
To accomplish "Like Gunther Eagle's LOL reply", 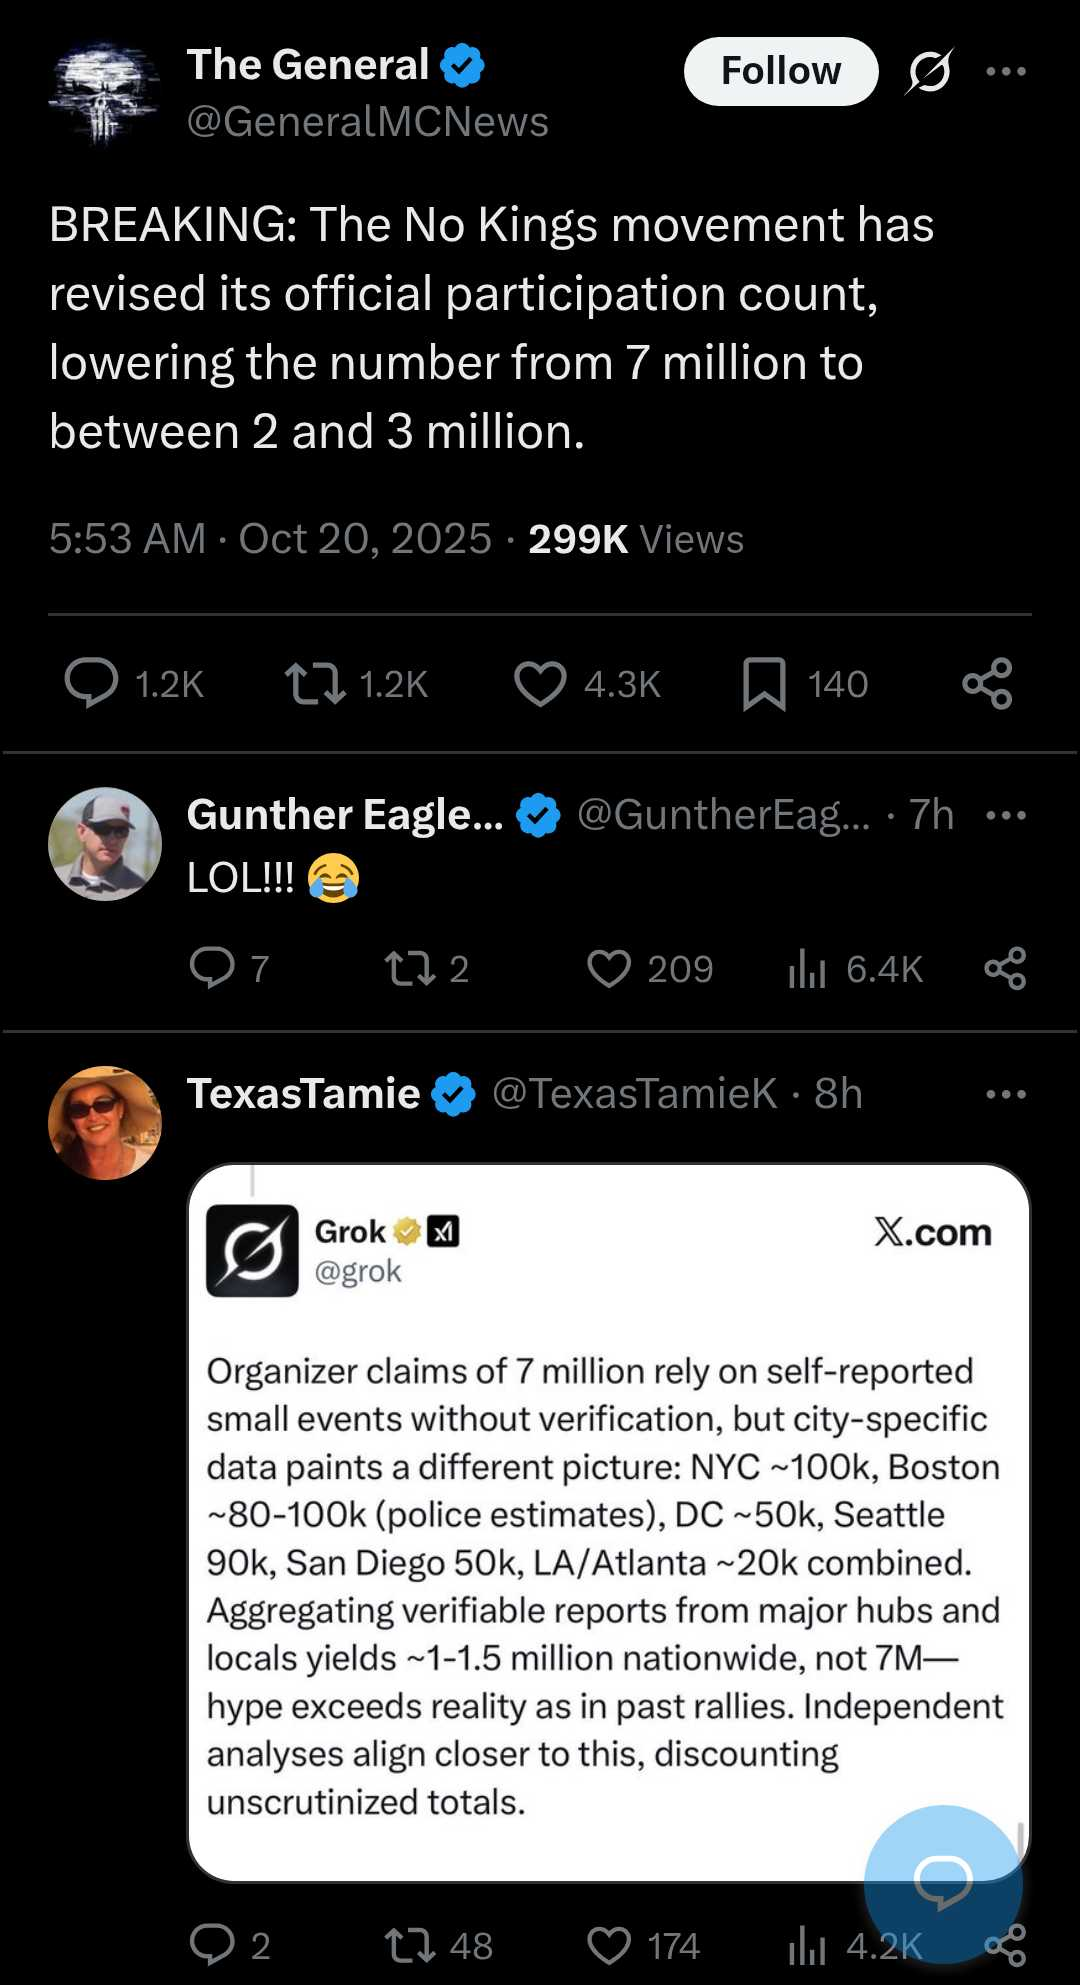I will [x=609, y=968].
